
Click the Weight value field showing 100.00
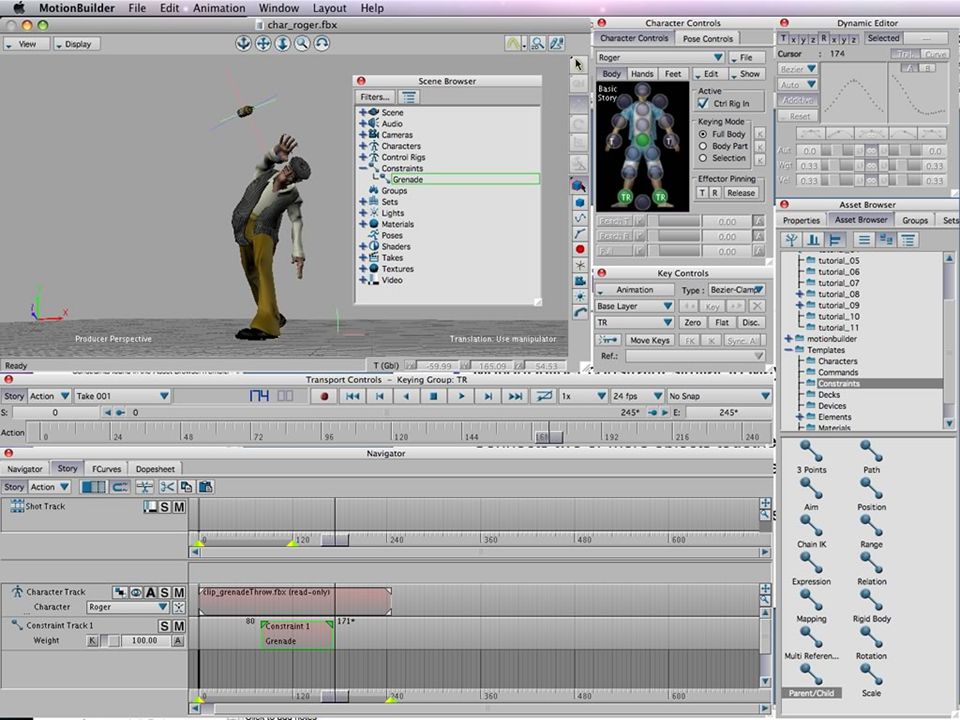point(146,640)
